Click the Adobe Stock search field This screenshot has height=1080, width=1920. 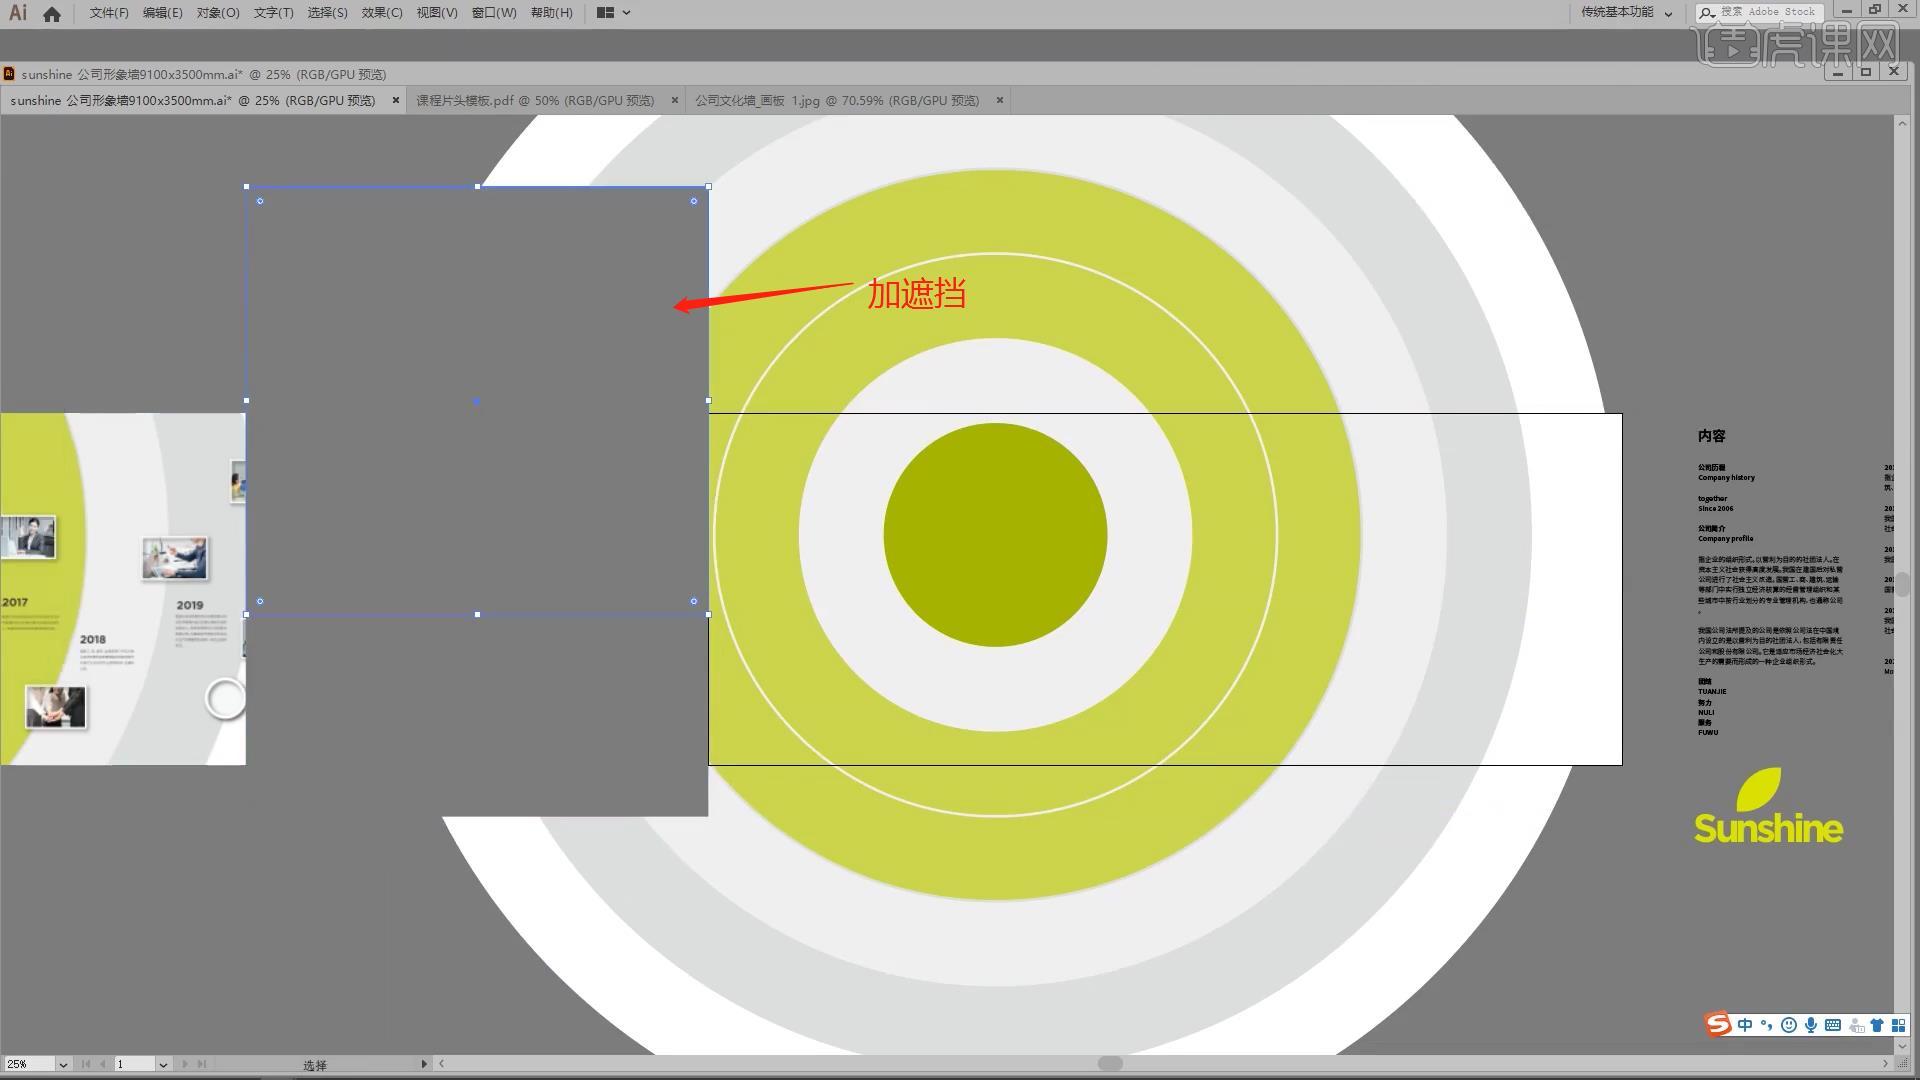pos(1768,12)
